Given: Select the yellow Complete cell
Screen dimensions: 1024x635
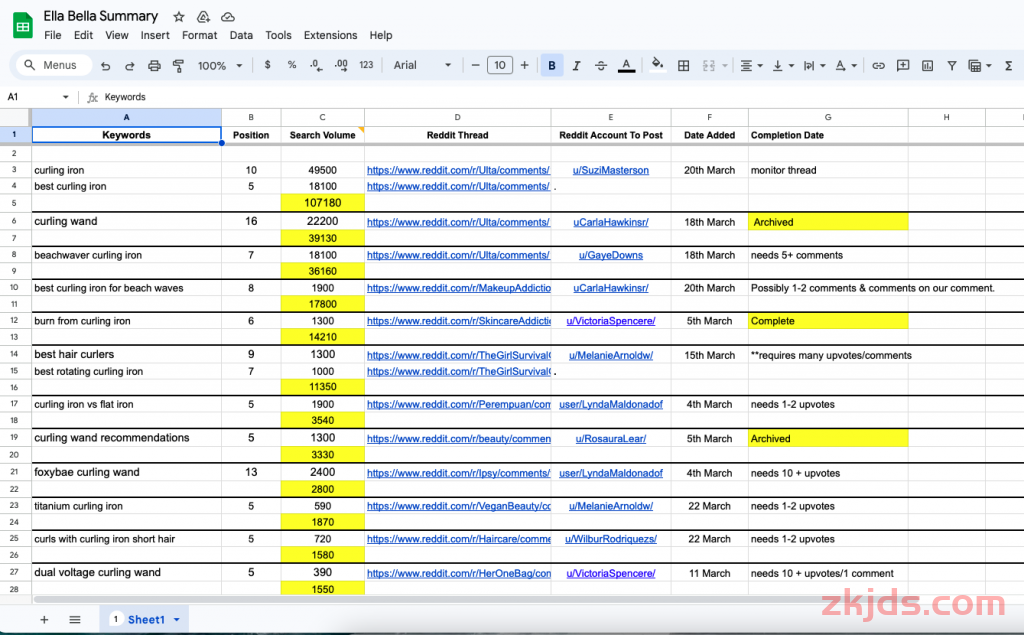Looking at the screenshot, I should tap(828, 321).
